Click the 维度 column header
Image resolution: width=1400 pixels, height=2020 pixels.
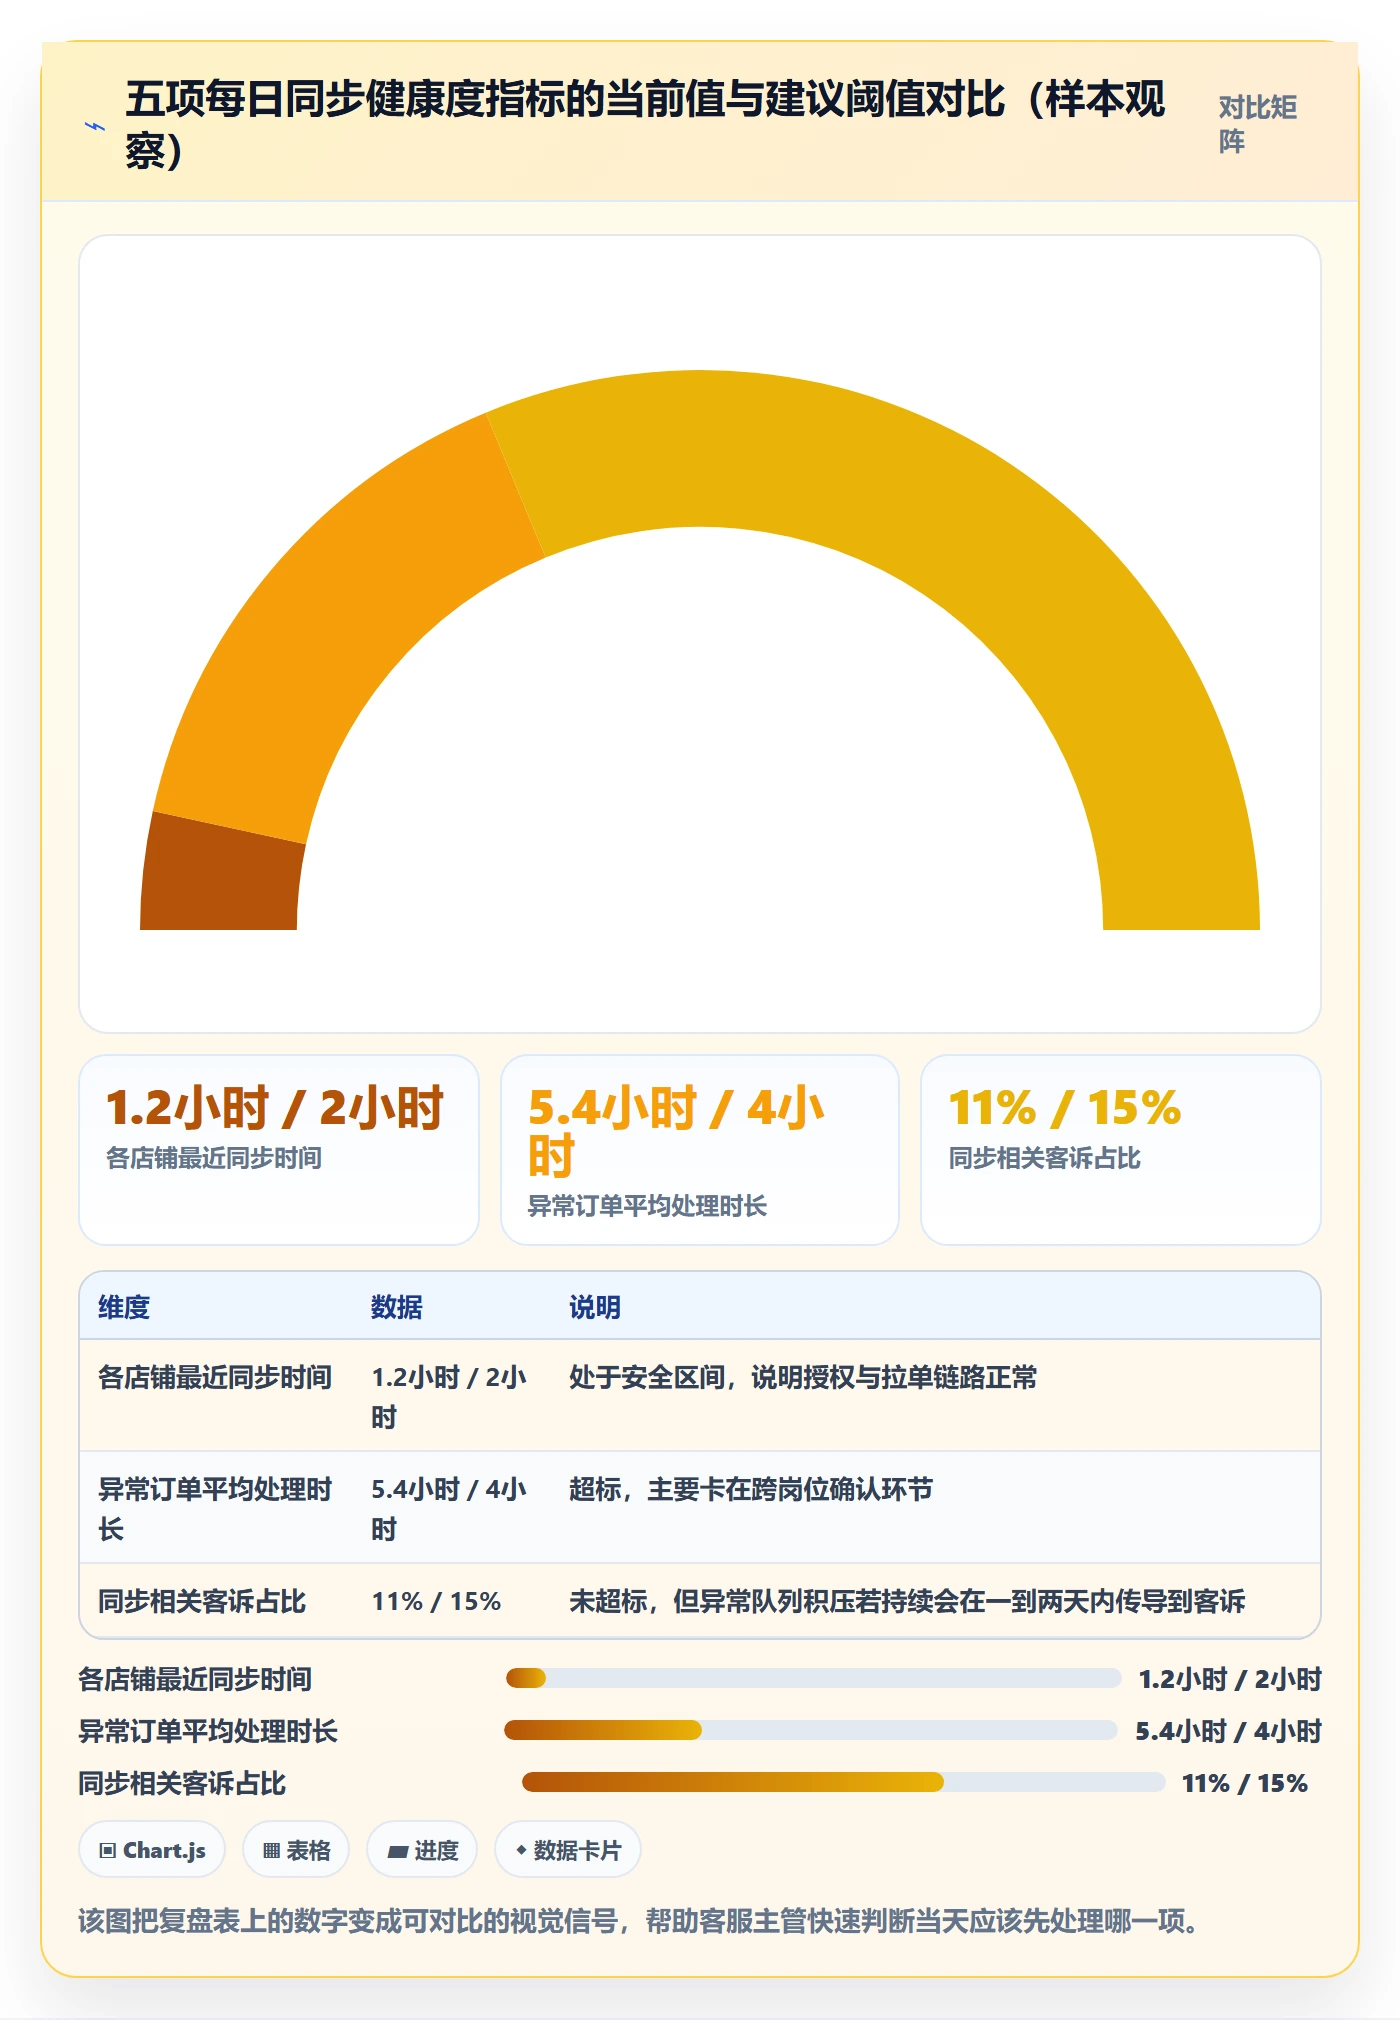124,1307
